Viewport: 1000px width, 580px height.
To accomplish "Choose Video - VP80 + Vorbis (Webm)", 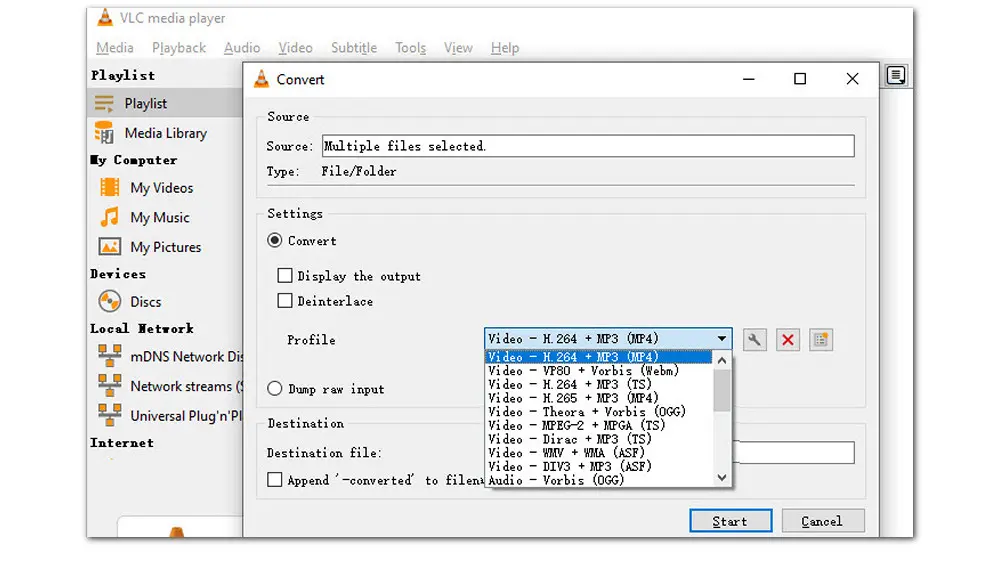I will 598,371.
